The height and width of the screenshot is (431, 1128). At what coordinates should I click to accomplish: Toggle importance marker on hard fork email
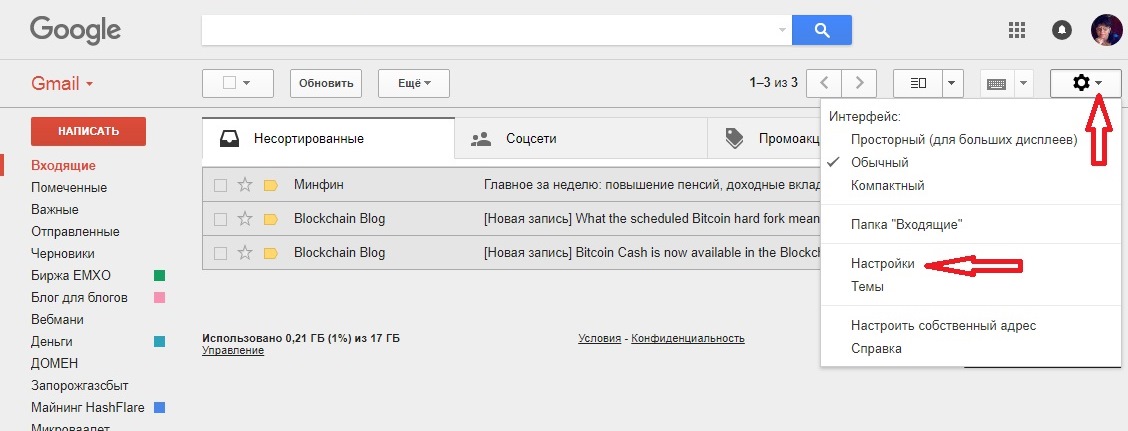pyautogui.click(x=270, y=219)
